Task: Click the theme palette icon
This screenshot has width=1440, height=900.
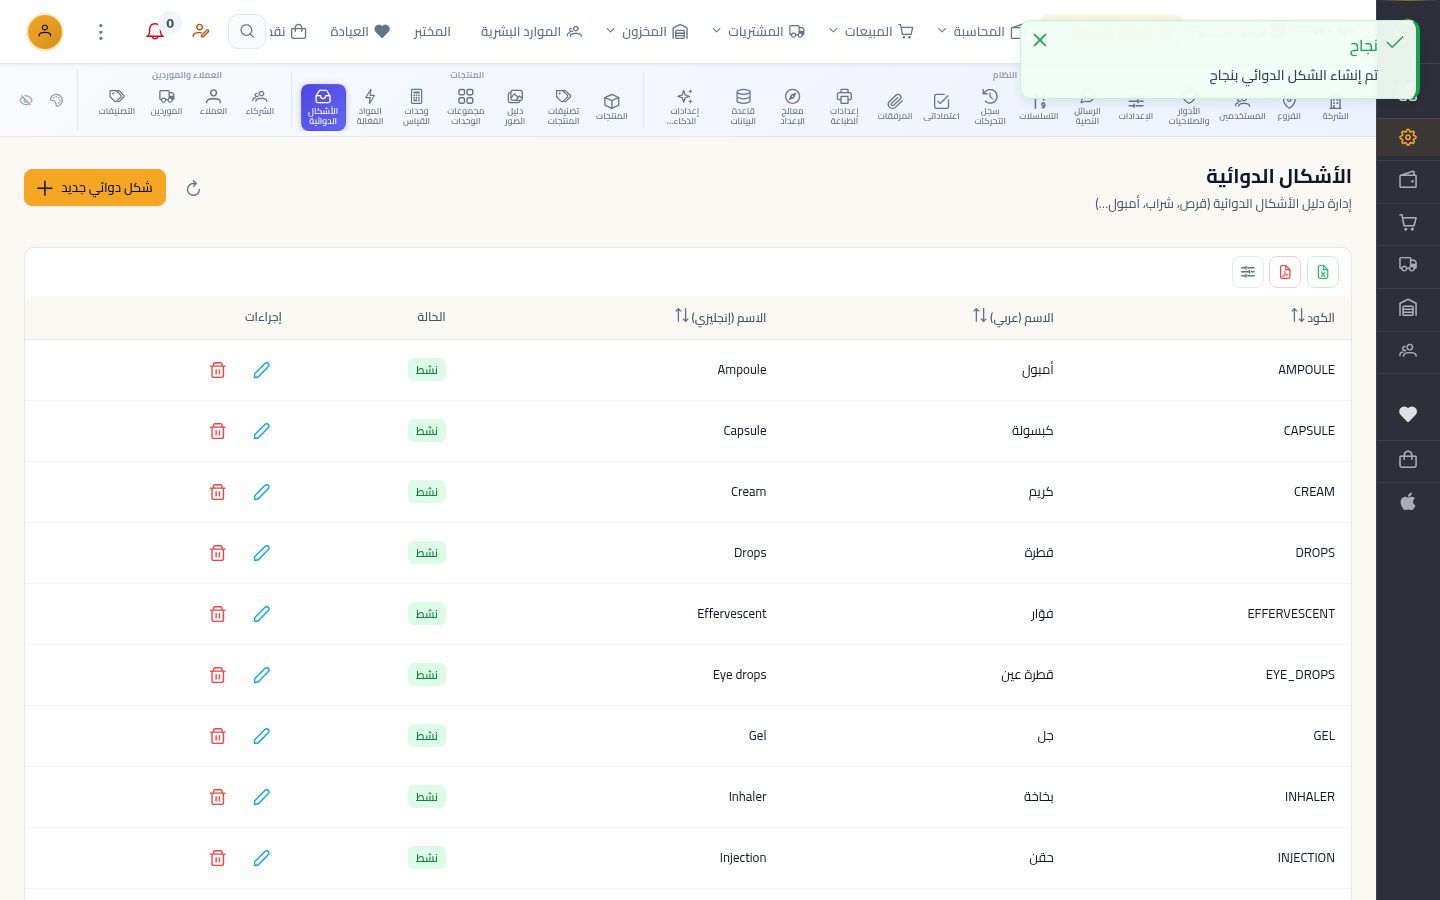Action: coord(56,100)
